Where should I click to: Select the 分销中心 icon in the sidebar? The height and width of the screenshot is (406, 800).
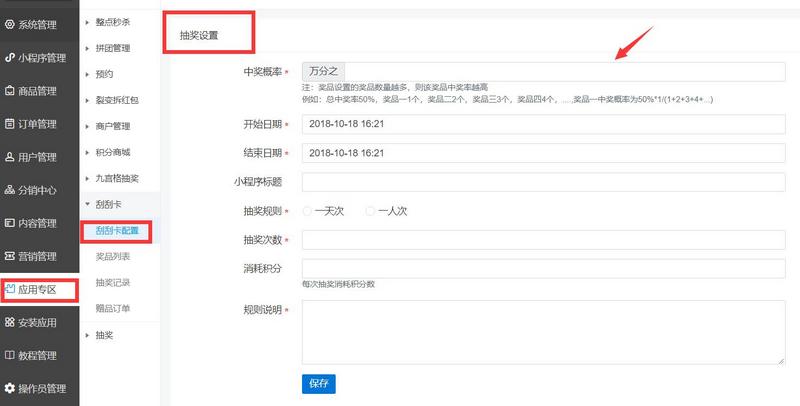tap(11, 190)
